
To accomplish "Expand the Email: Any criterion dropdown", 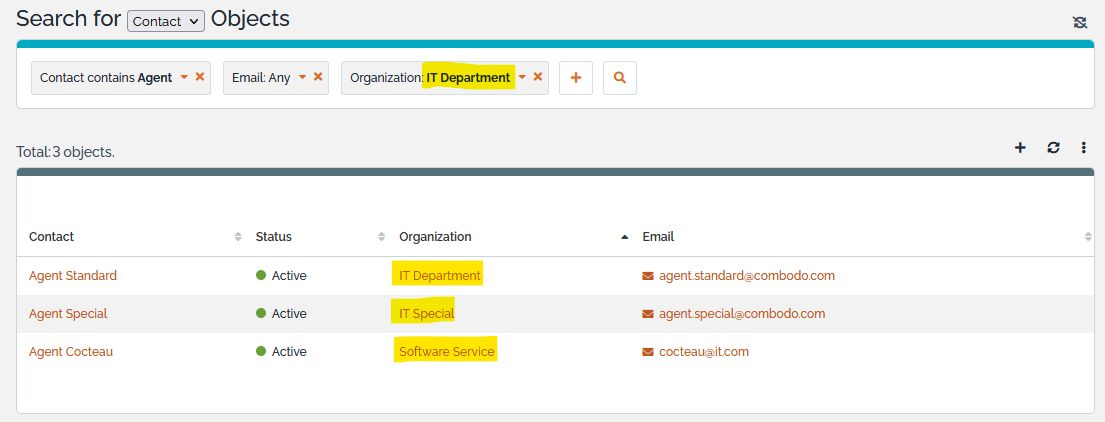I will [302, 77].
